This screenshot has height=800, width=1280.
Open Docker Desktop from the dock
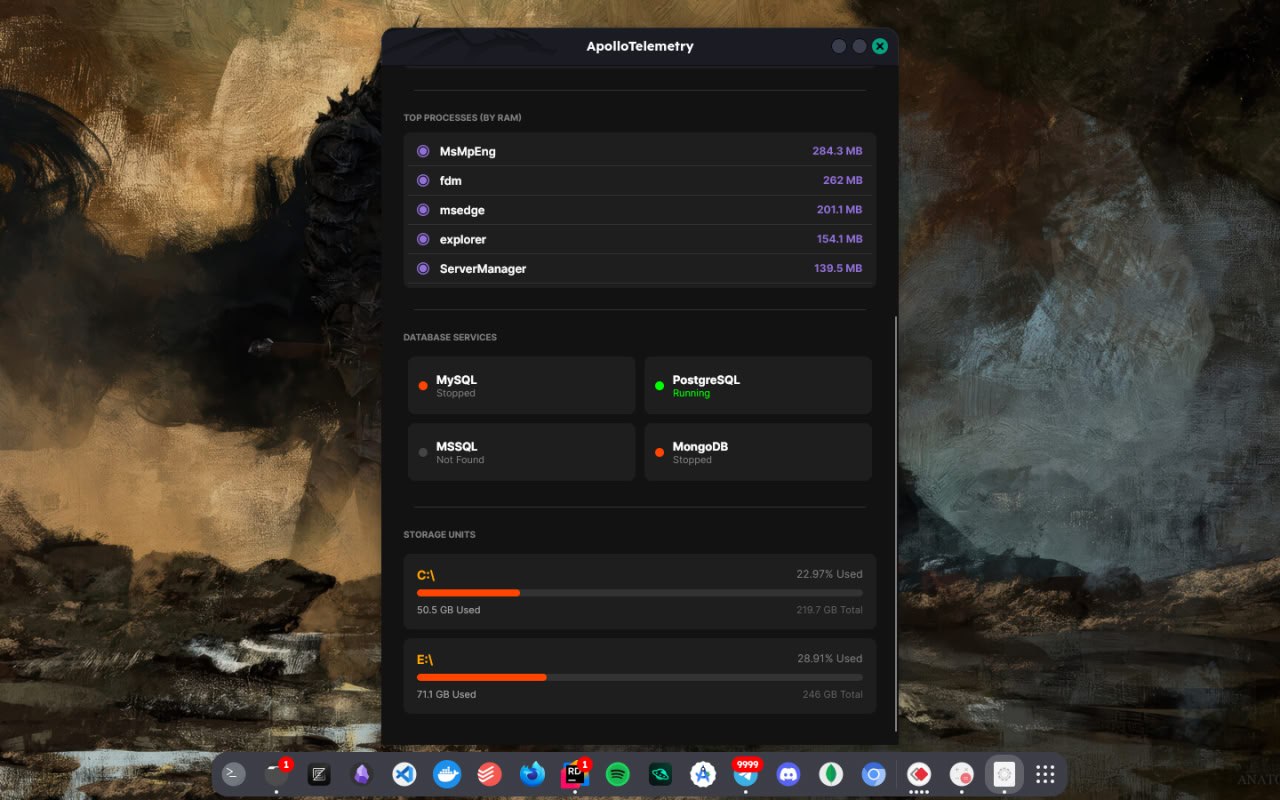click(x=447, y=774)
